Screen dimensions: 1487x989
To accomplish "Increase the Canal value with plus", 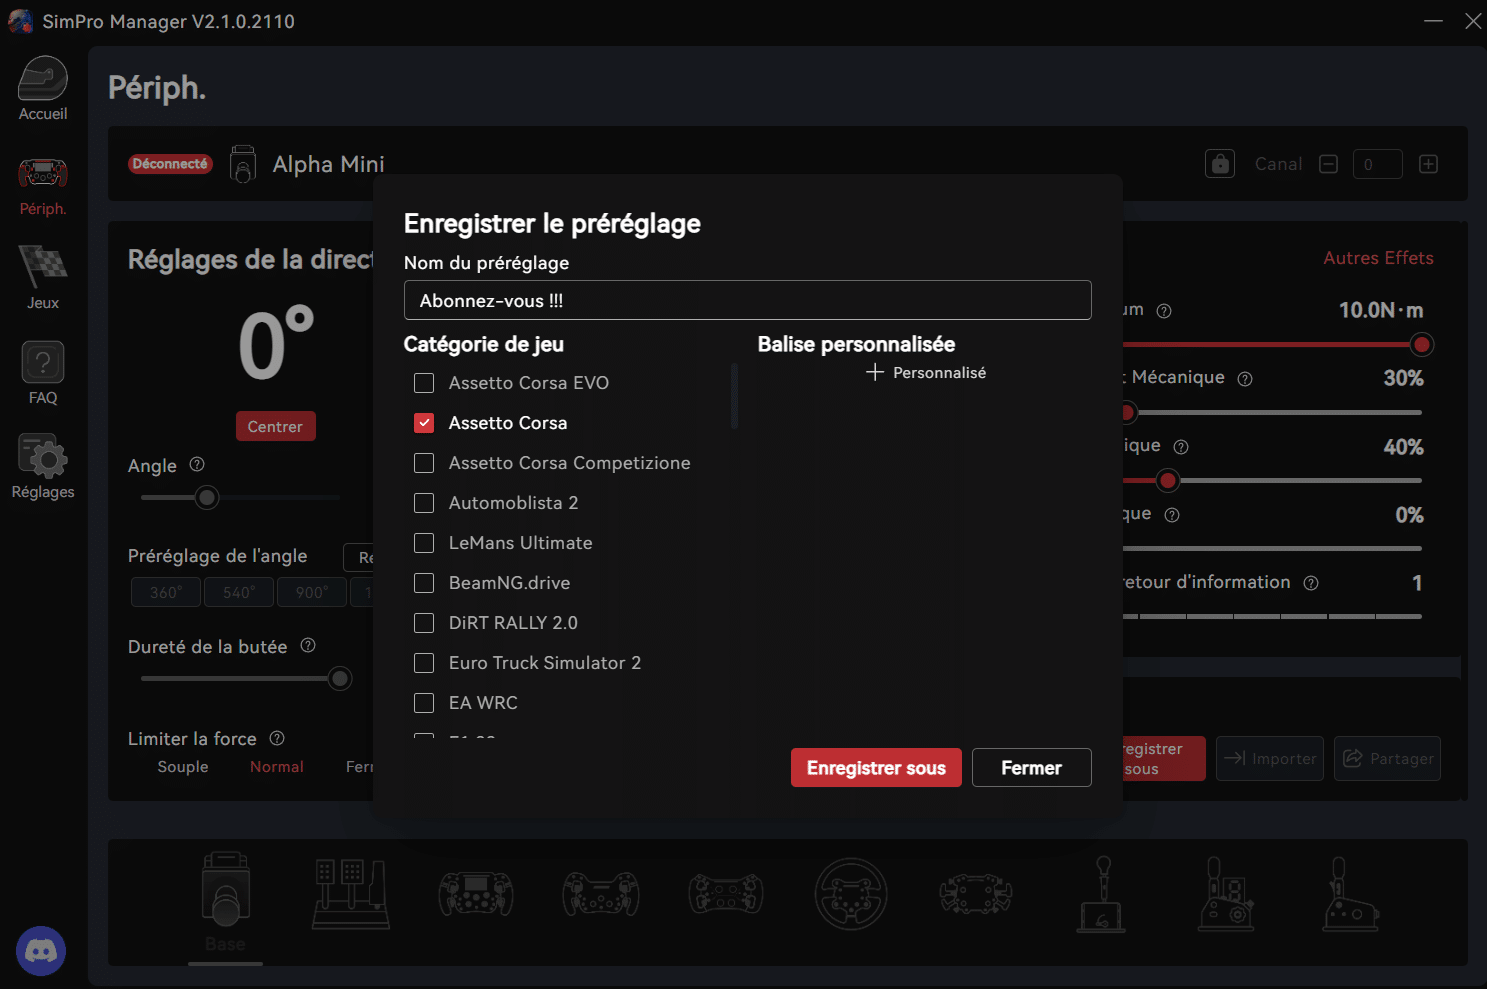I will [x=1428, y=164].
